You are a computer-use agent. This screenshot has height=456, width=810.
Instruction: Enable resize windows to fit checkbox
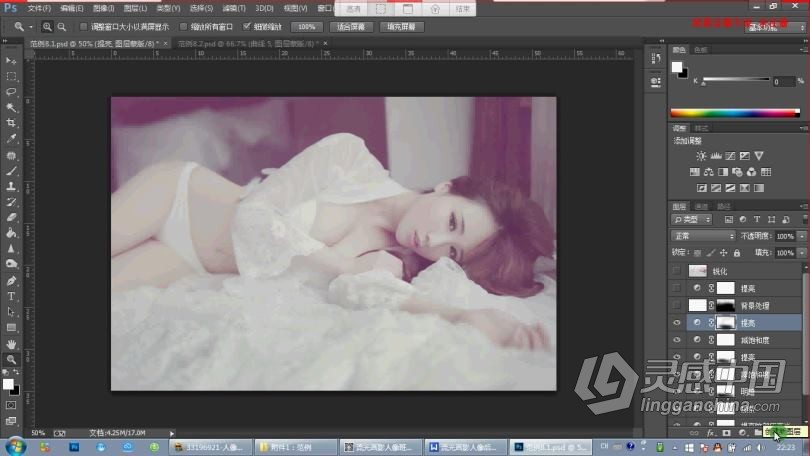click(x=83, y=26)
